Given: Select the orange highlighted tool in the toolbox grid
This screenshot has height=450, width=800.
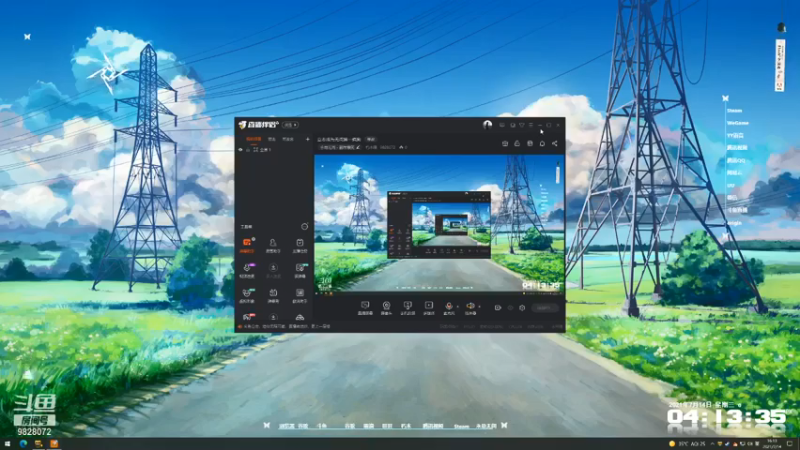Looking at the screenshot, I should pyautogui.click(x=247, y=245).
